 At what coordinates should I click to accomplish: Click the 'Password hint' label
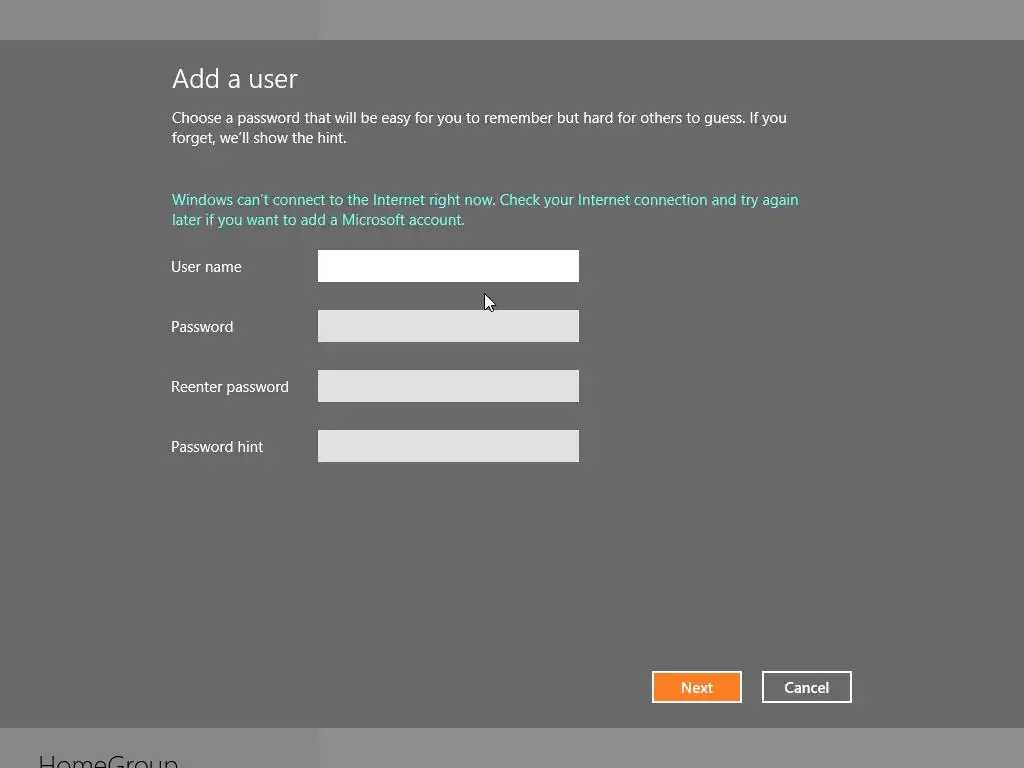point(217,447)
